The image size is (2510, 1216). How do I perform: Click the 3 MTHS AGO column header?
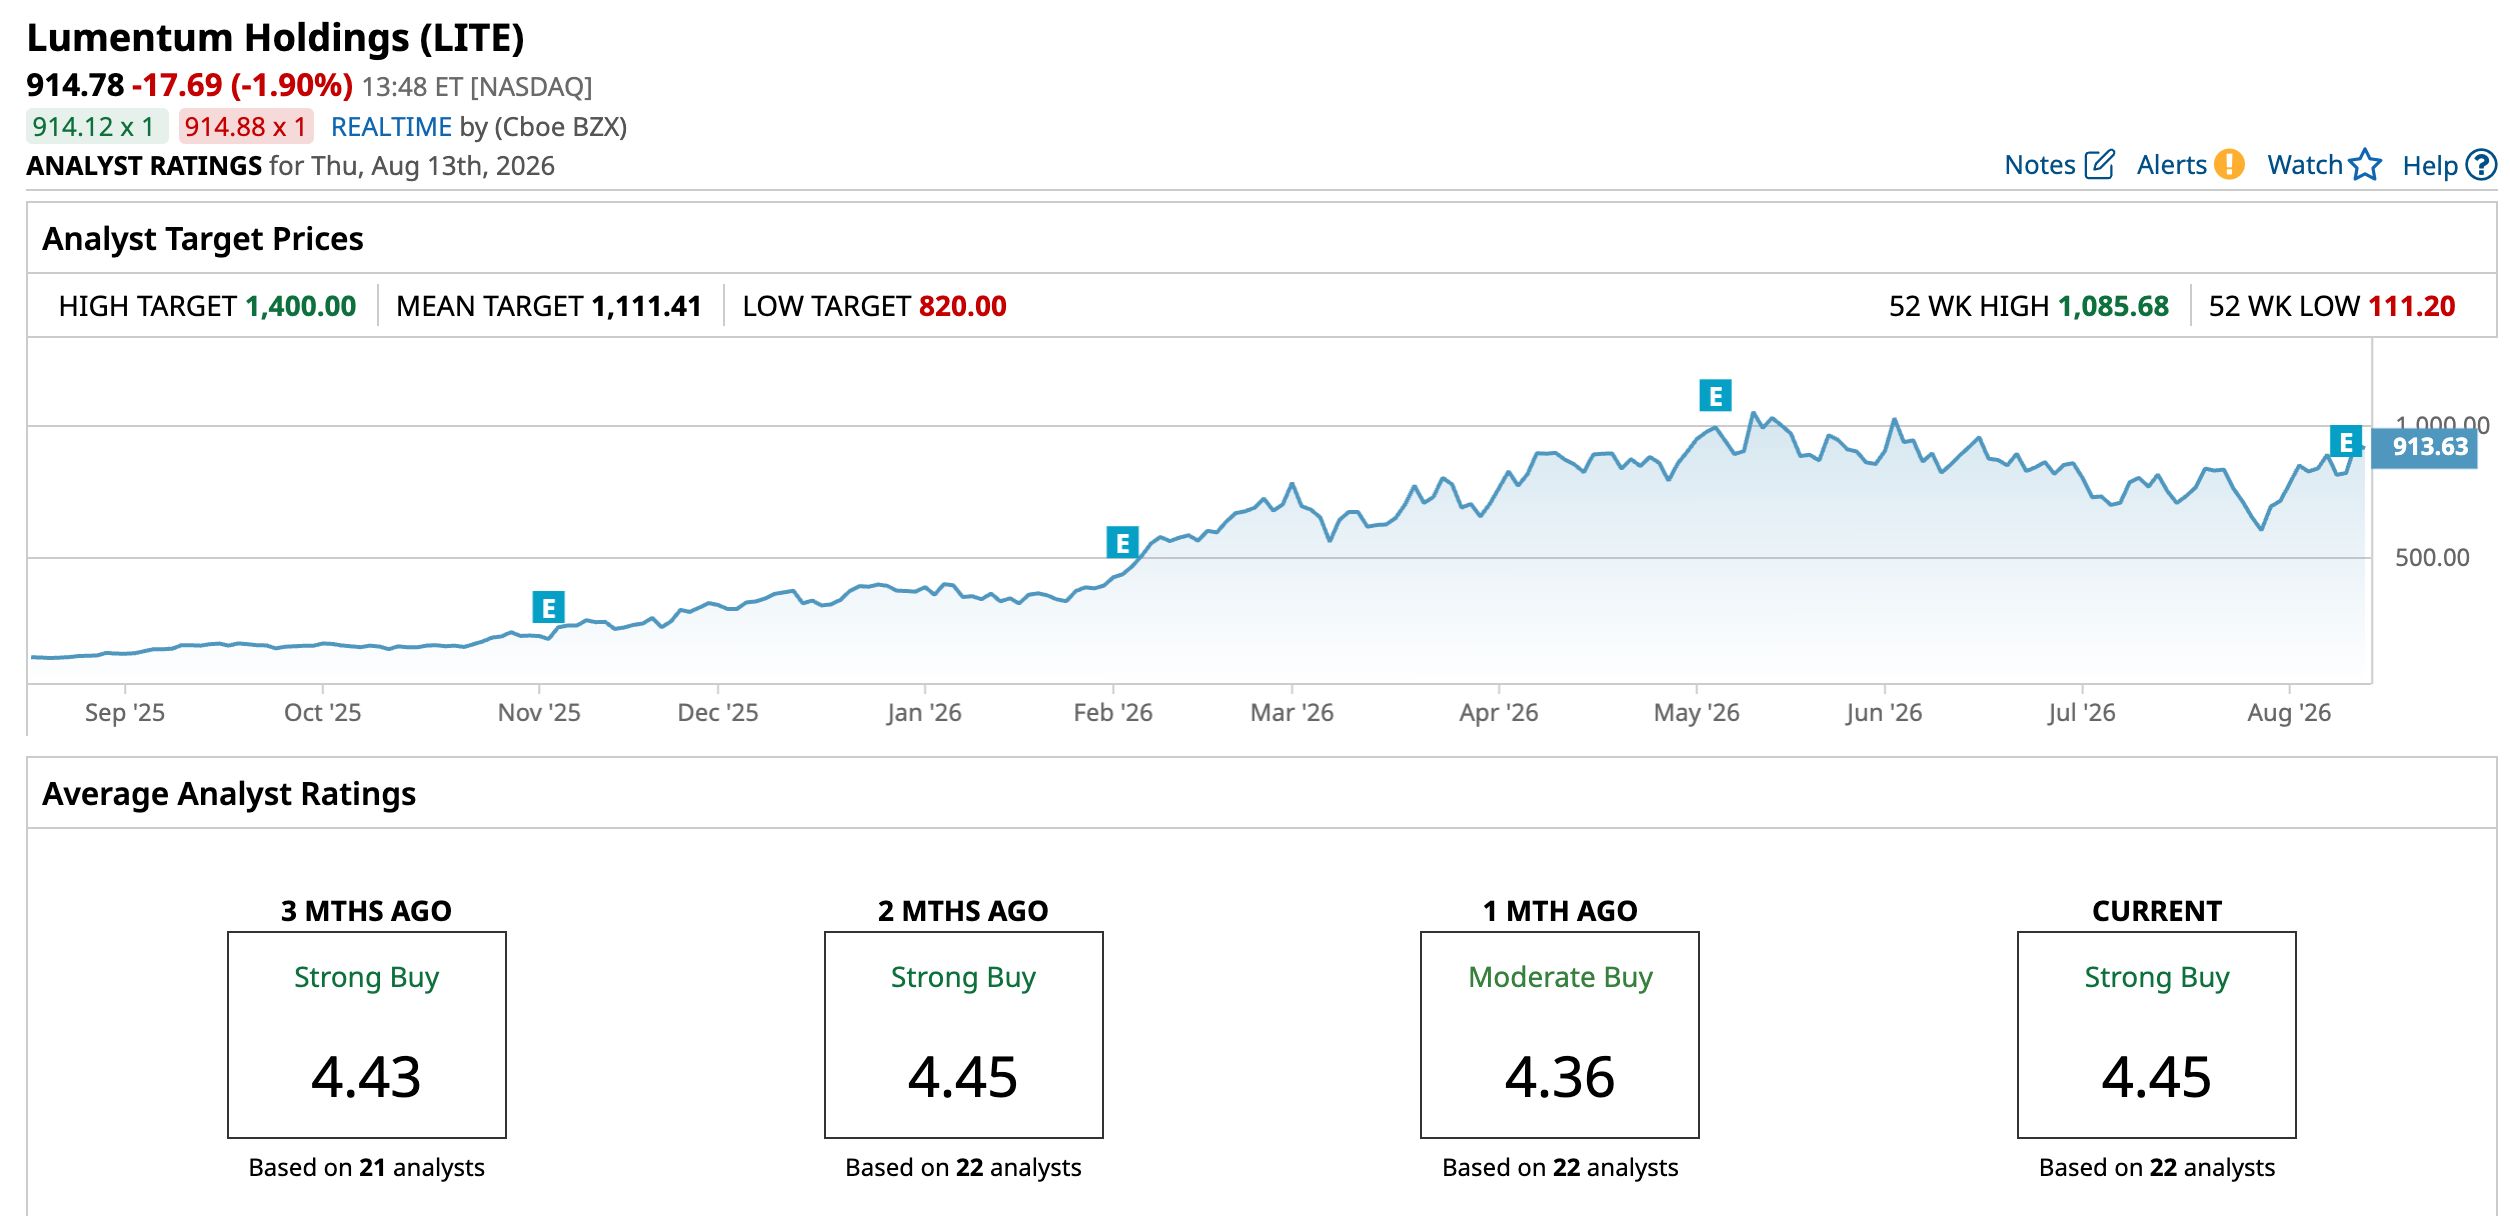(x=366, y=911)
